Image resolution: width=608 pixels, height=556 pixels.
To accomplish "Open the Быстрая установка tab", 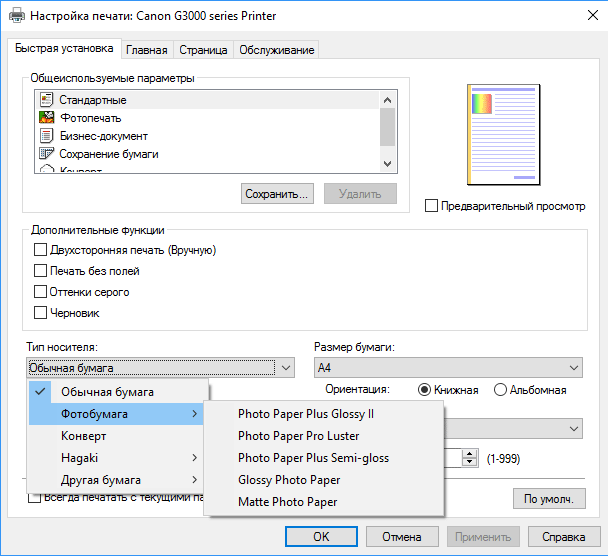I will tap(64, 48).
